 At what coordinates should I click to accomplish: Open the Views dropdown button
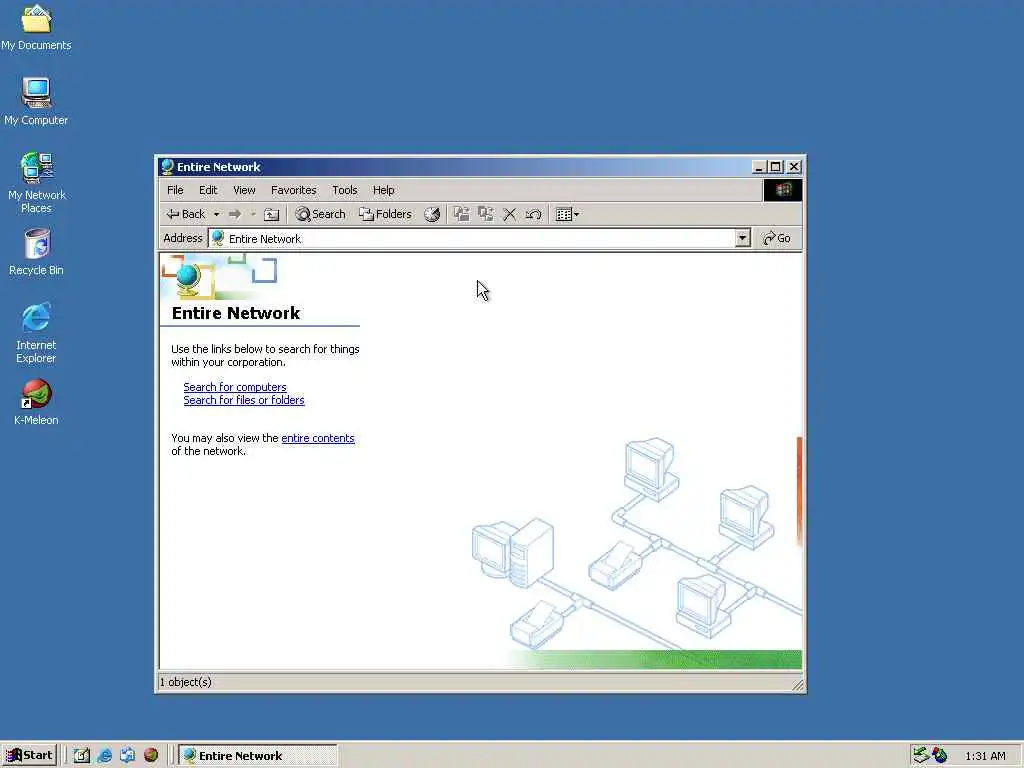(x=567, y=214)
